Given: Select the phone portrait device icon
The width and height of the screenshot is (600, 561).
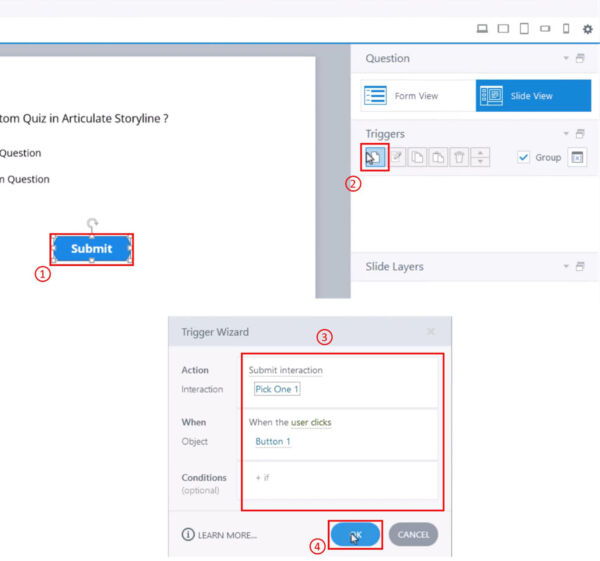Looking at the screenshot, I should [x=566, y=29].
